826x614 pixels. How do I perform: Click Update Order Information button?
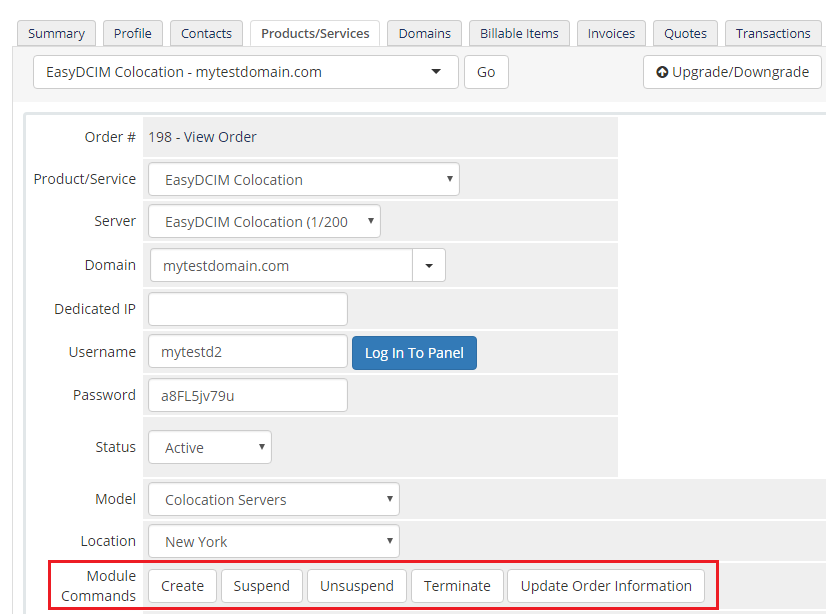click(606, 586)
